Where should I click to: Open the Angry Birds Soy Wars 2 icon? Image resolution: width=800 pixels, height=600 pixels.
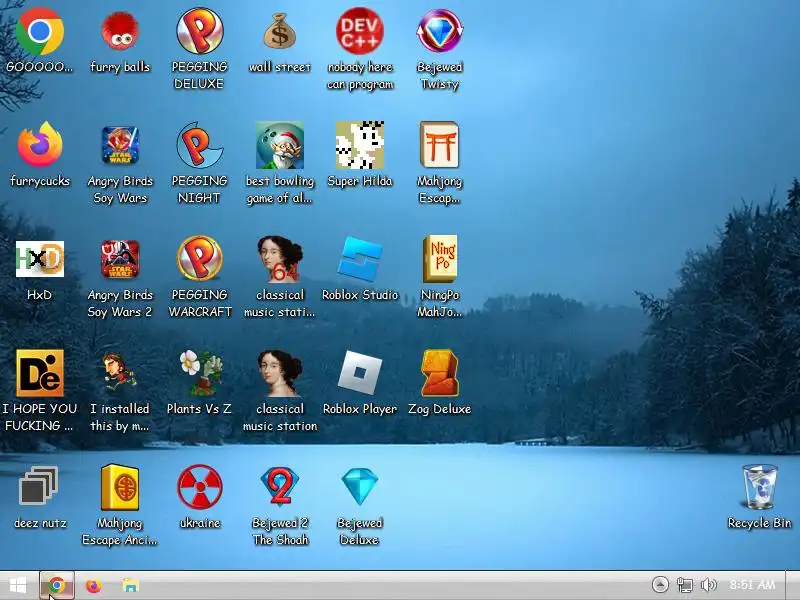[120, 259]
